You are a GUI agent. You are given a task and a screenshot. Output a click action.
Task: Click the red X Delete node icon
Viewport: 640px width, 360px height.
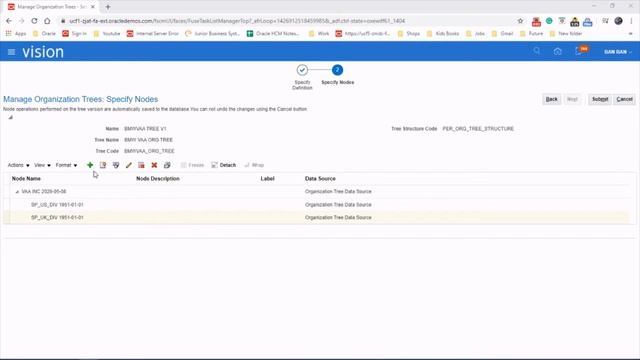tap(154, 165)
